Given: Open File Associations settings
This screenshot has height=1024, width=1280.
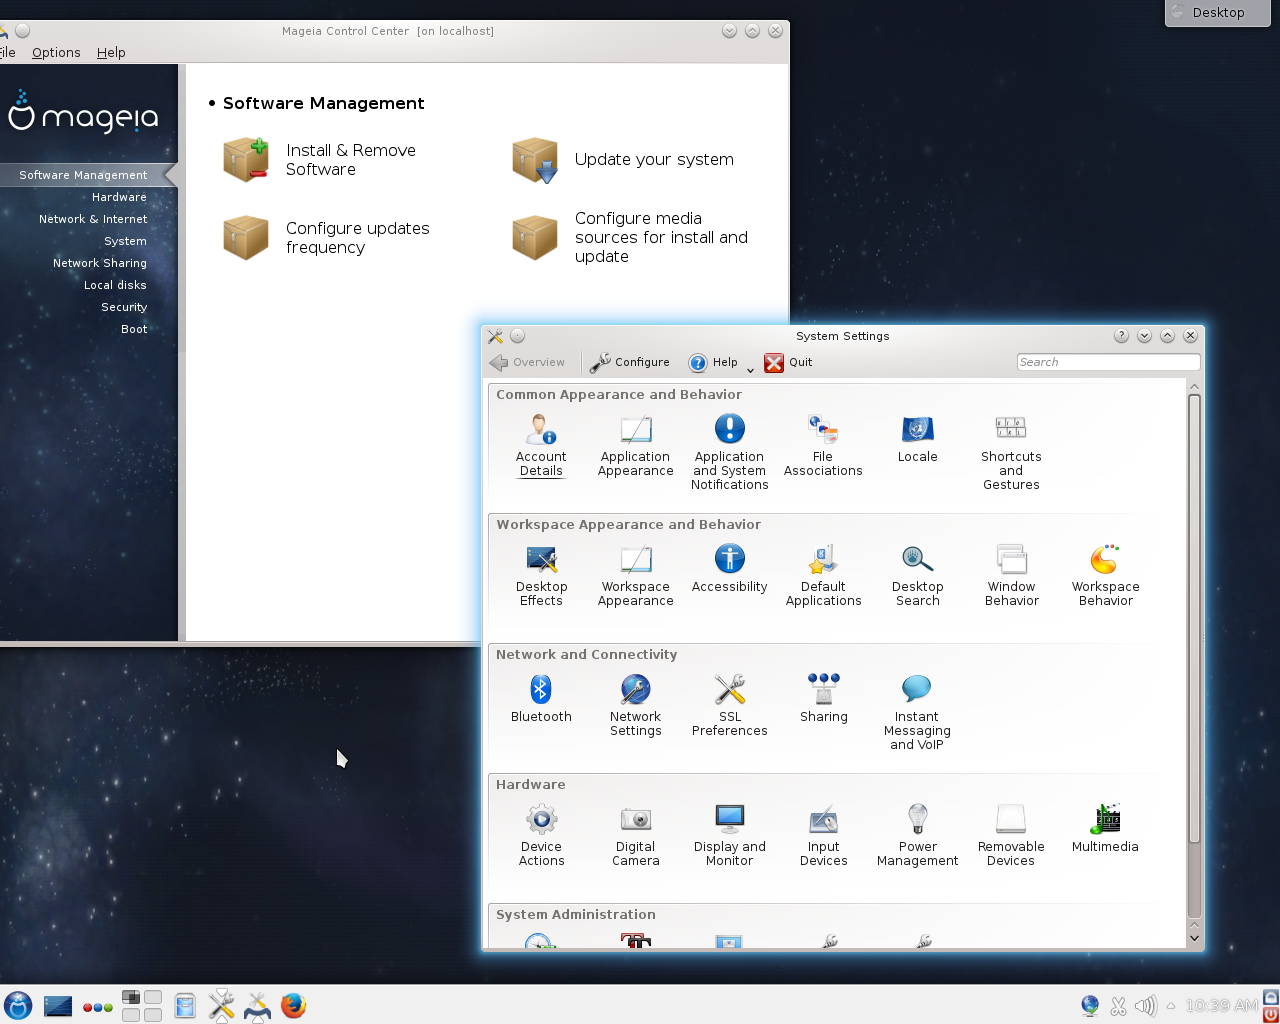Looking at the screenshot, I should (x=823, y=446).
